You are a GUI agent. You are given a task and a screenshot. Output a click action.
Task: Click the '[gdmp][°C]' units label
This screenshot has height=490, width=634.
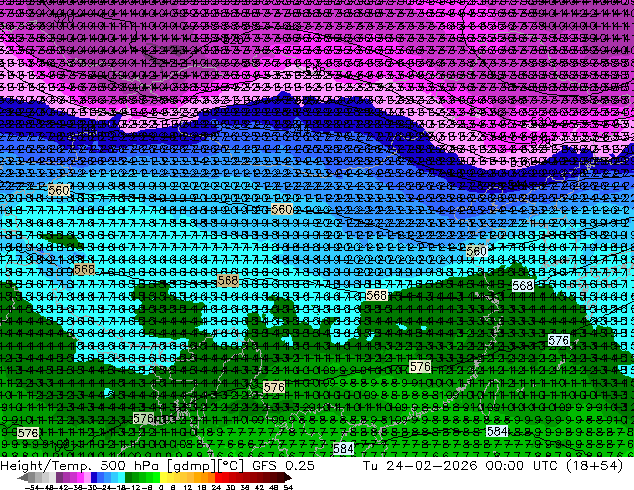tap(205, 466)
